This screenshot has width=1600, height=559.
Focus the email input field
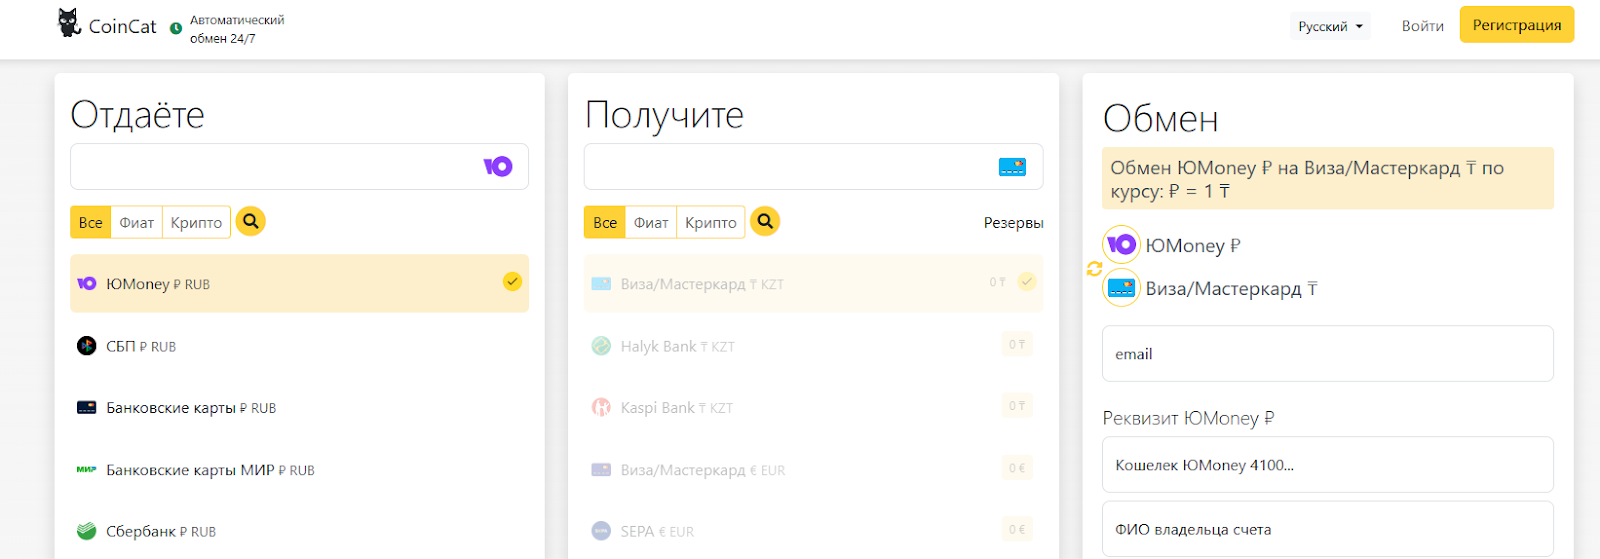click(1327, 353)
